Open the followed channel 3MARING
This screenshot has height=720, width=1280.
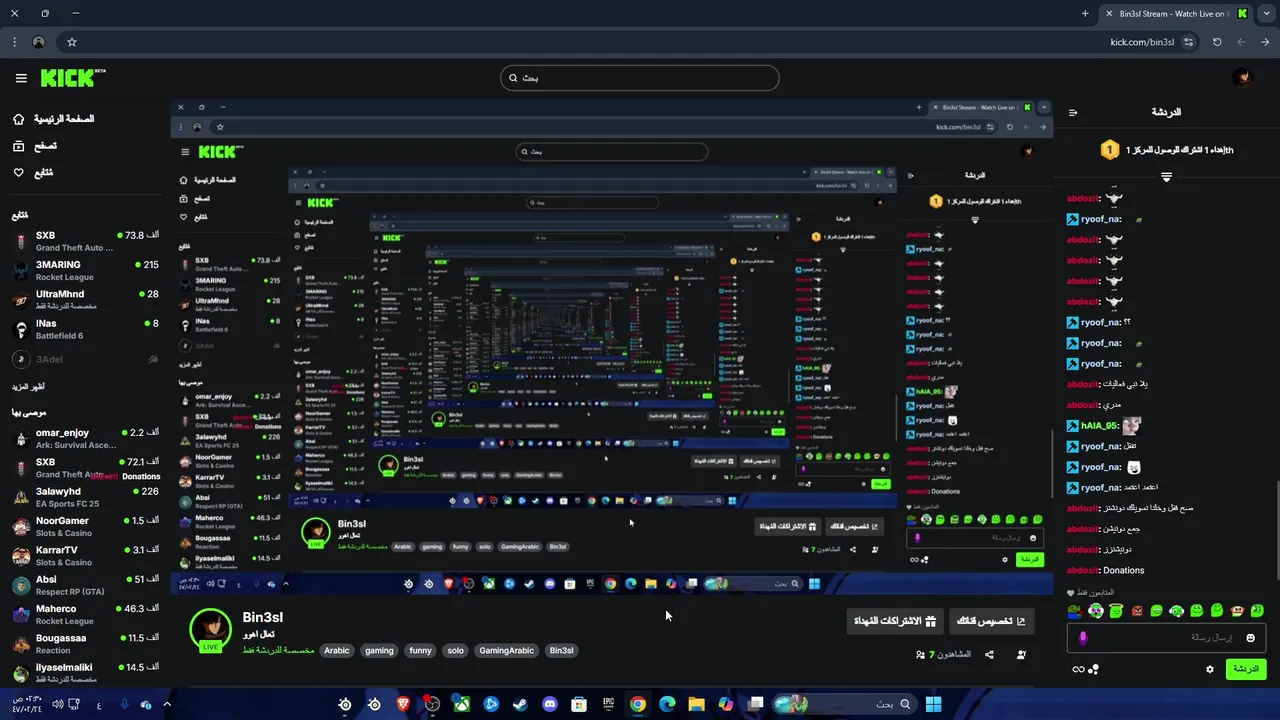[x=86, y=270]
